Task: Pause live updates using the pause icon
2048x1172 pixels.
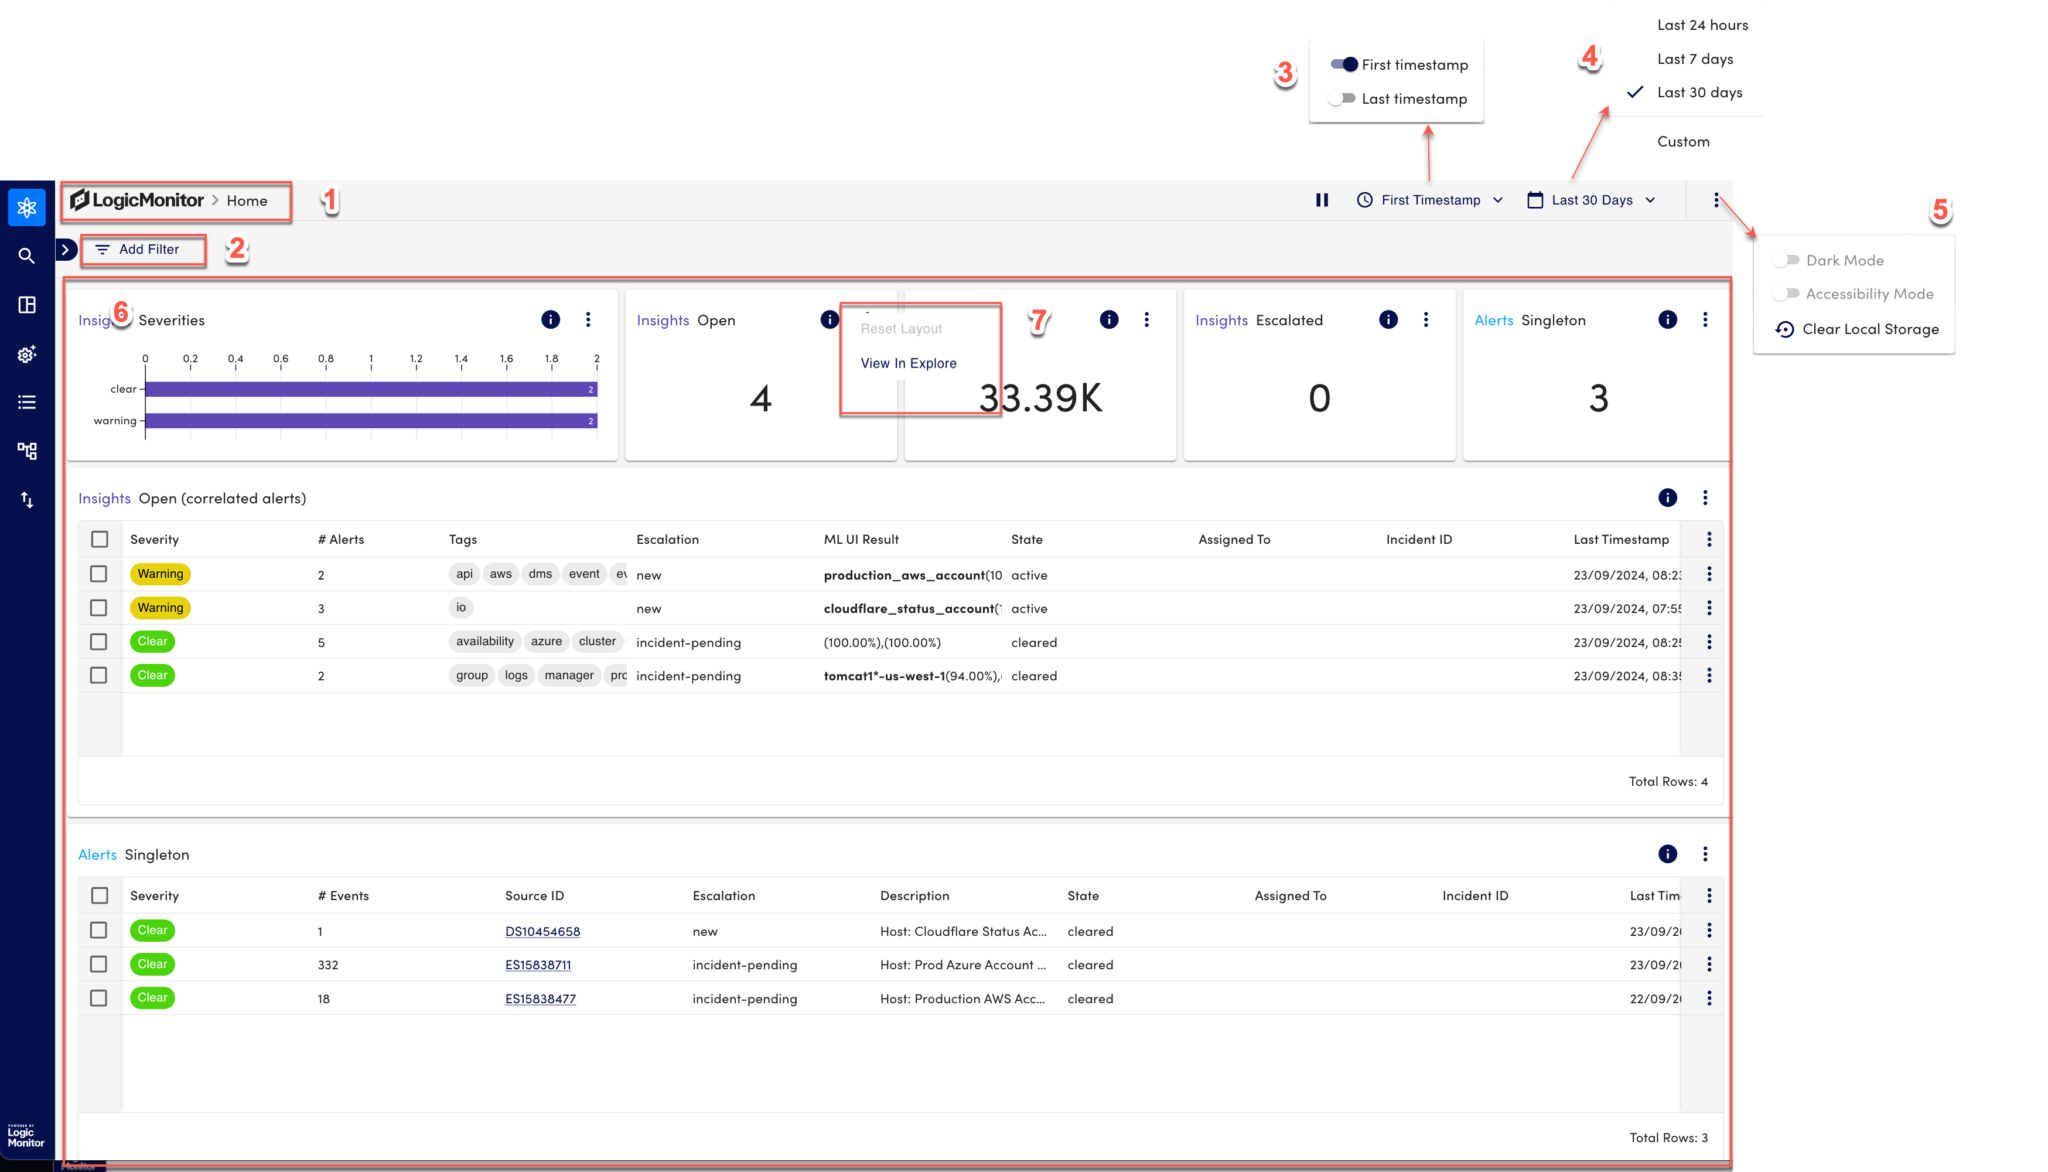Action: pos(1322,199)
